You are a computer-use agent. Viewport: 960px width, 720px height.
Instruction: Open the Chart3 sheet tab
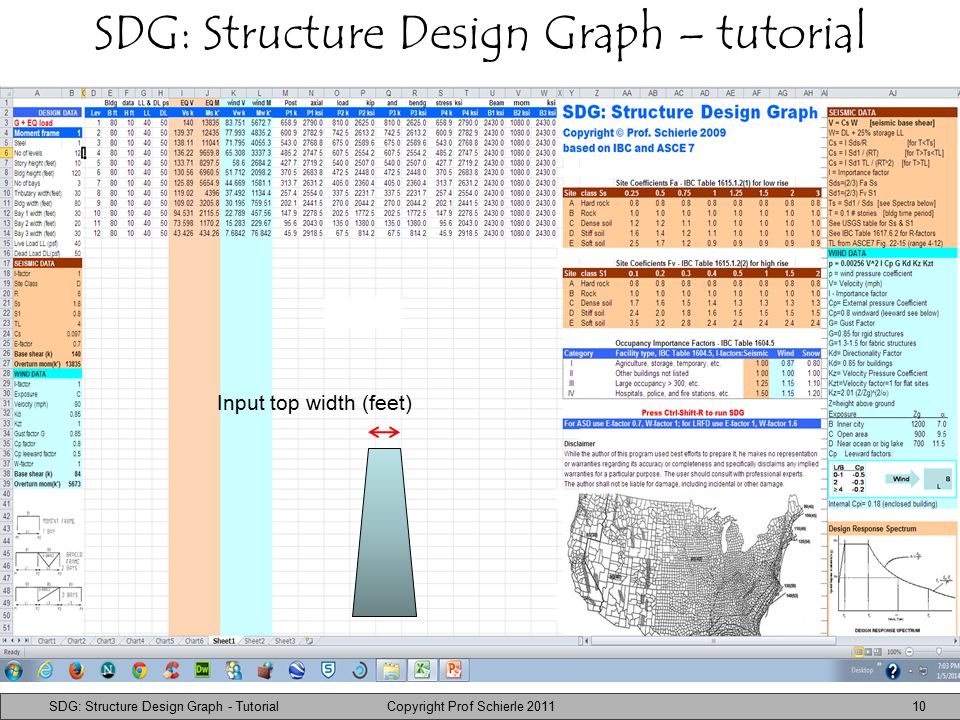[x=105, y=641]
